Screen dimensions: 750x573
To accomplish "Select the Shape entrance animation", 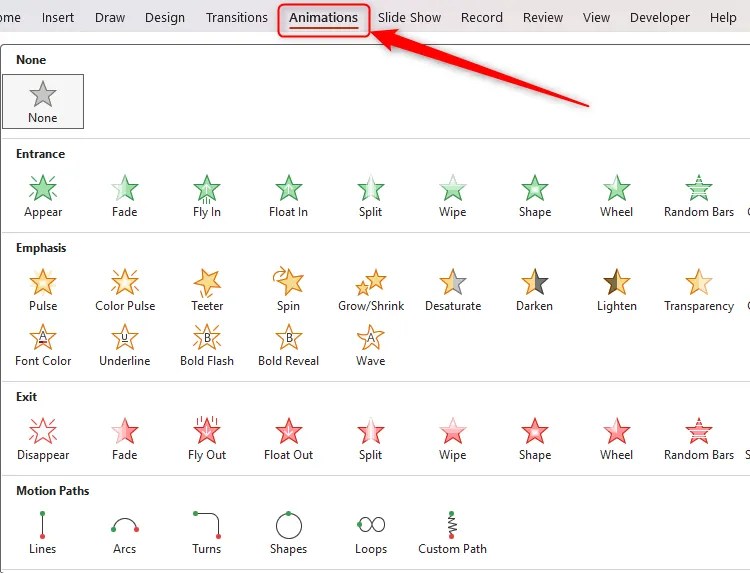I will [x=535, y=197].
